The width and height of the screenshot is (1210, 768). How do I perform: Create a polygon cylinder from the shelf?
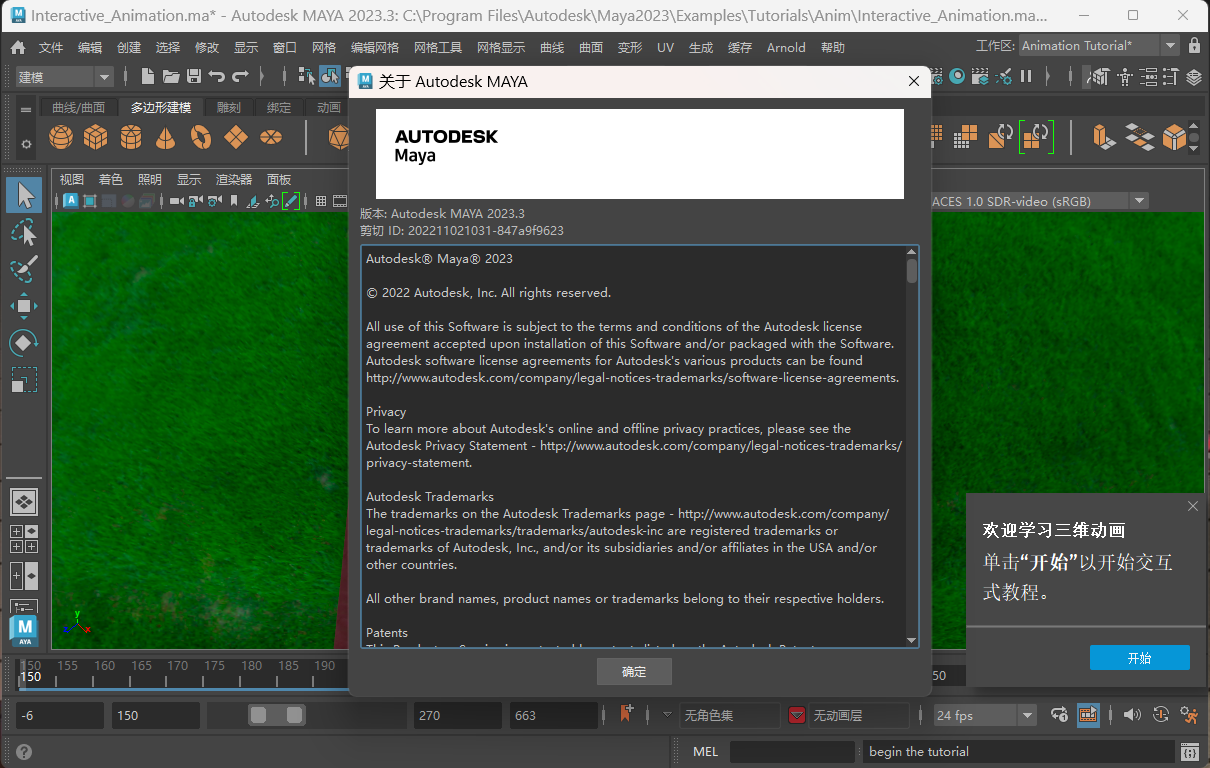coord(131,136)
